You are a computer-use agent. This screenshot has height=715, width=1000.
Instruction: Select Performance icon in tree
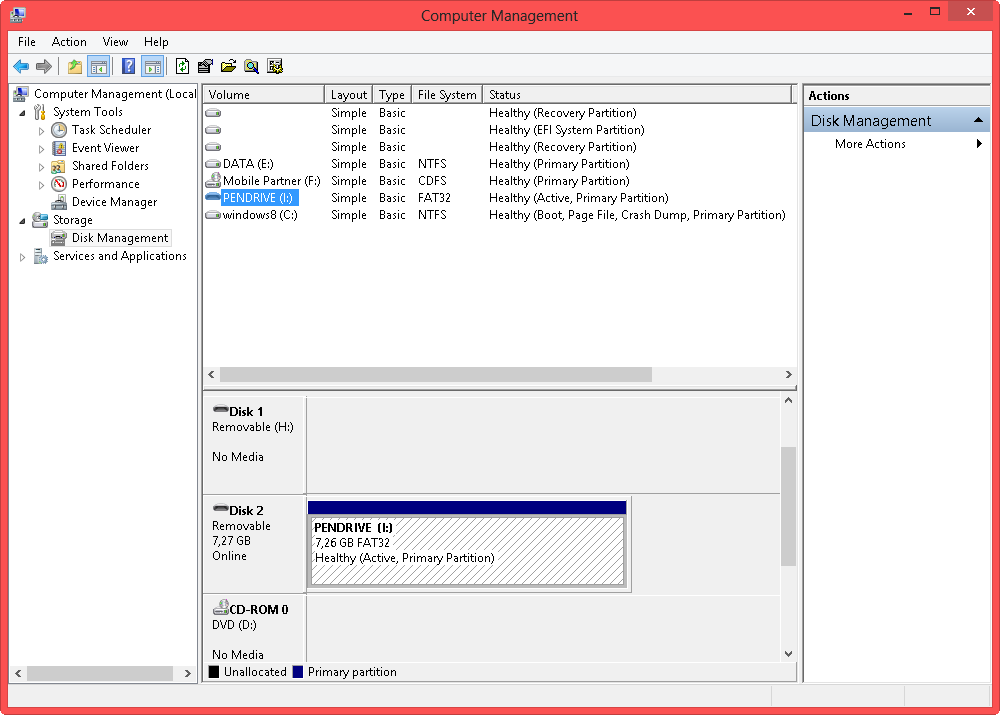click(x=59, y=184)
